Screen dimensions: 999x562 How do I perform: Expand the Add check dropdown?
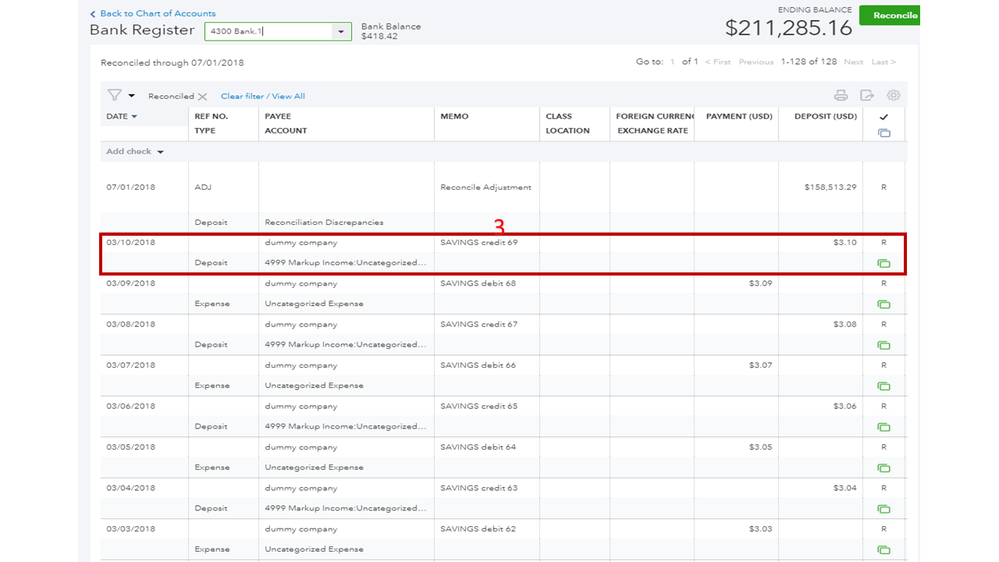160,152
